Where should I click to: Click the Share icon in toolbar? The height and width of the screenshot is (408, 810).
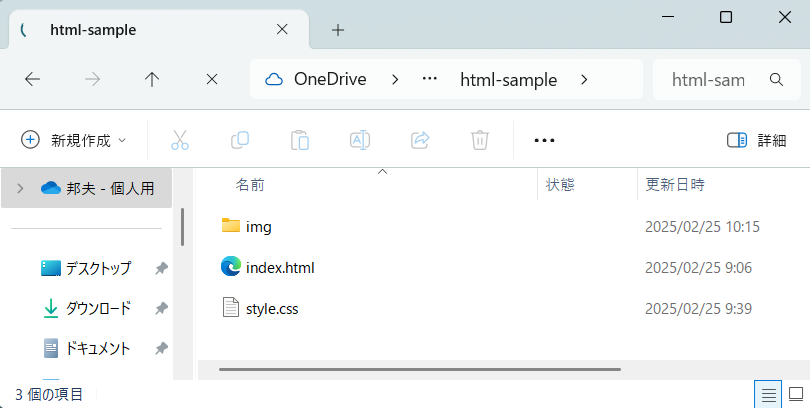[x=420, y=140]
